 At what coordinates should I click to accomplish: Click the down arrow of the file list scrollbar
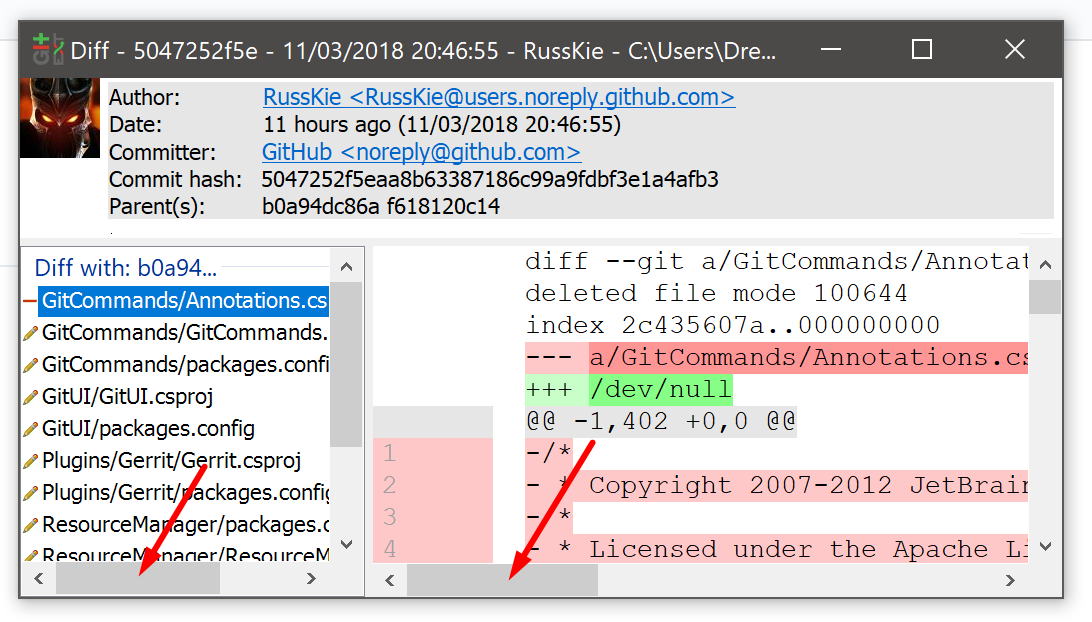click(345, 543)
